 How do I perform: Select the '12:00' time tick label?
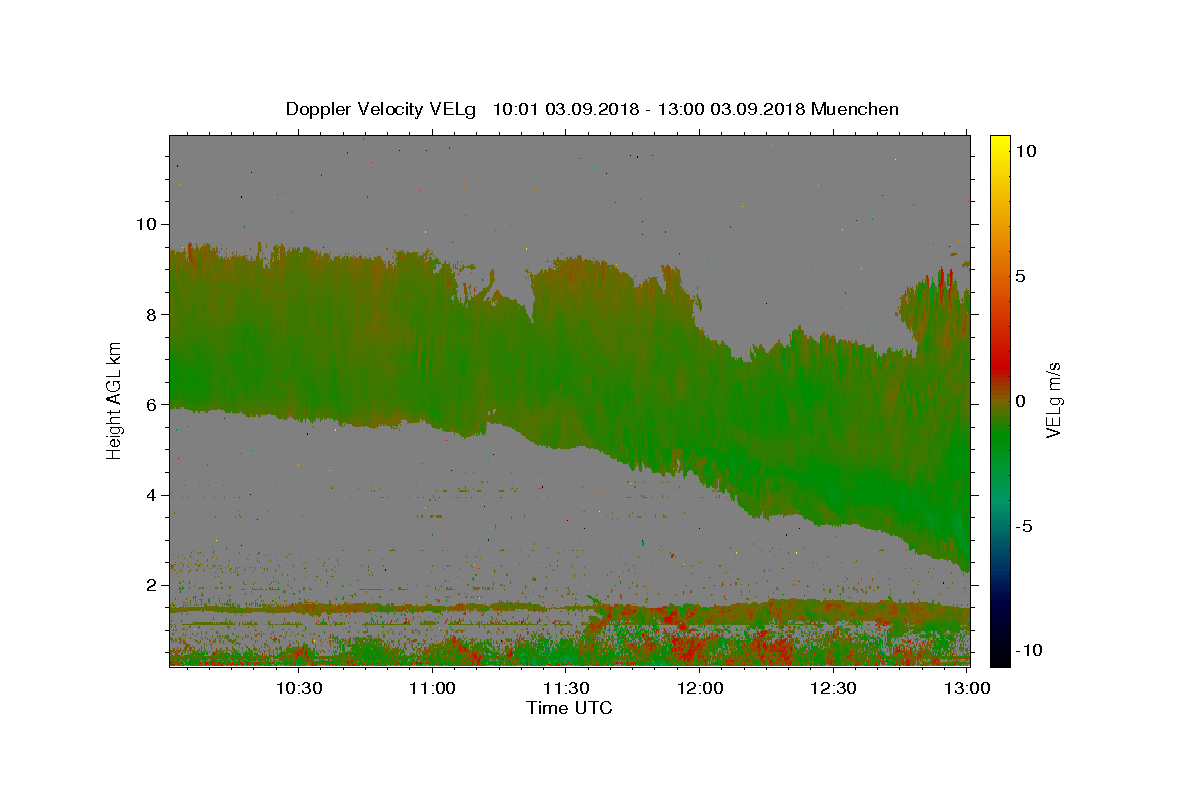pos(700,689)
